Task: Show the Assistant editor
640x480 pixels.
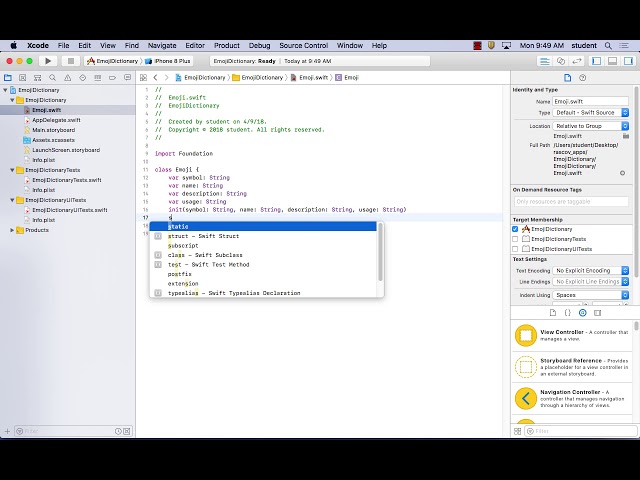Action: coord(561,61)
